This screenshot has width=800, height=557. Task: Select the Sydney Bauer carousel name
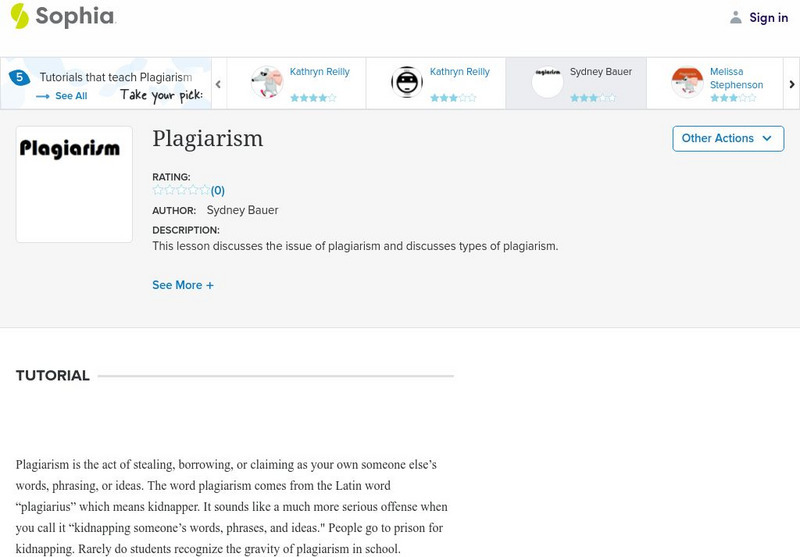click(x=601, y=71)
